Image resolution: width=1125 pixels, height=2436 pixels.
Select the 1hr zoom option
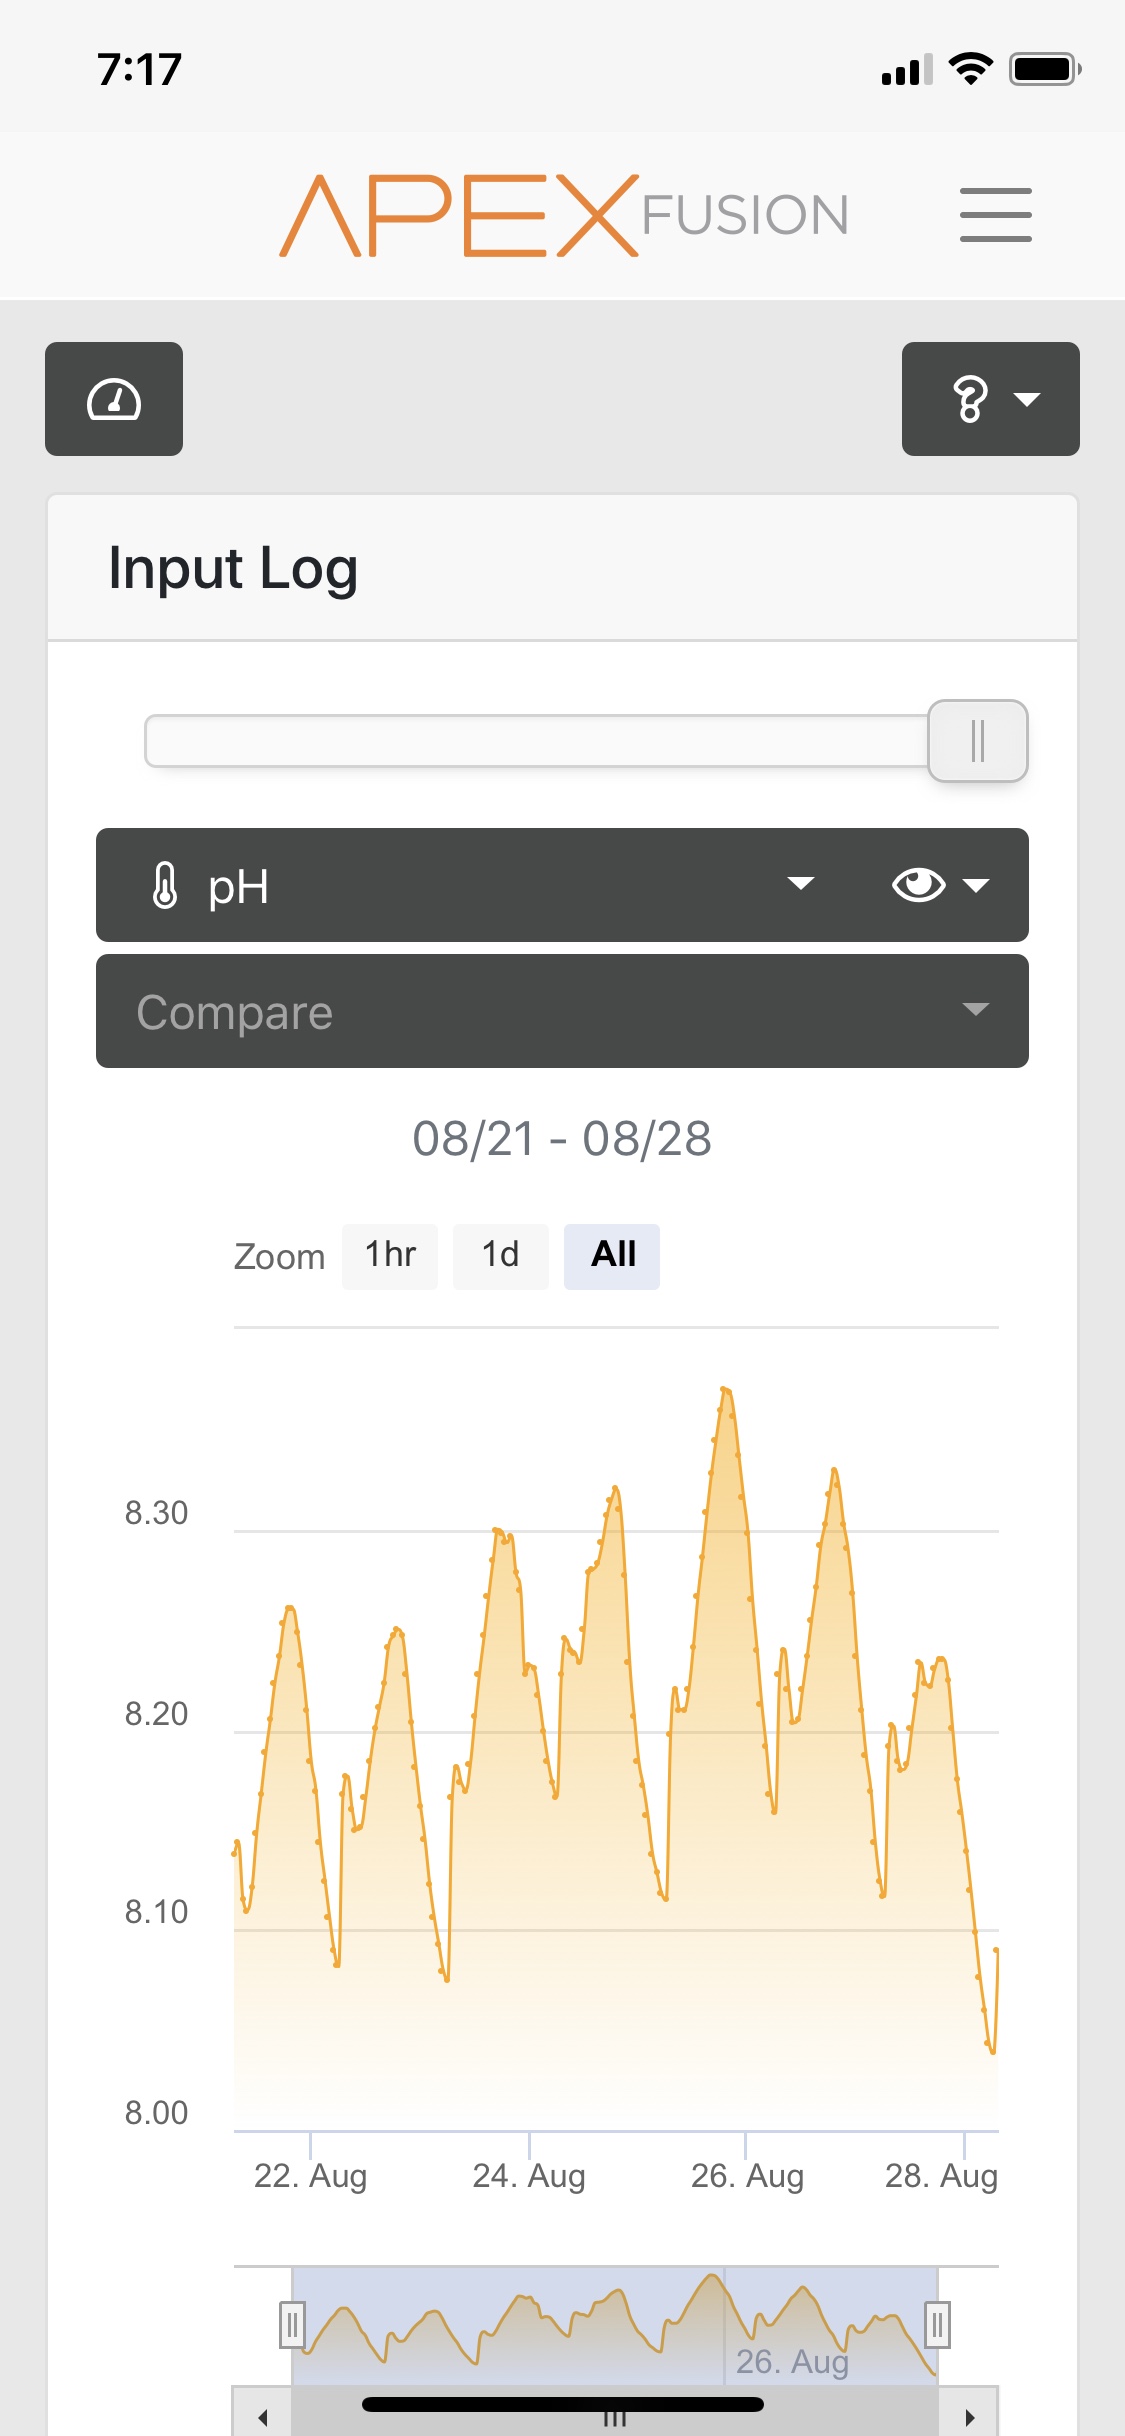pos(390,1256)
